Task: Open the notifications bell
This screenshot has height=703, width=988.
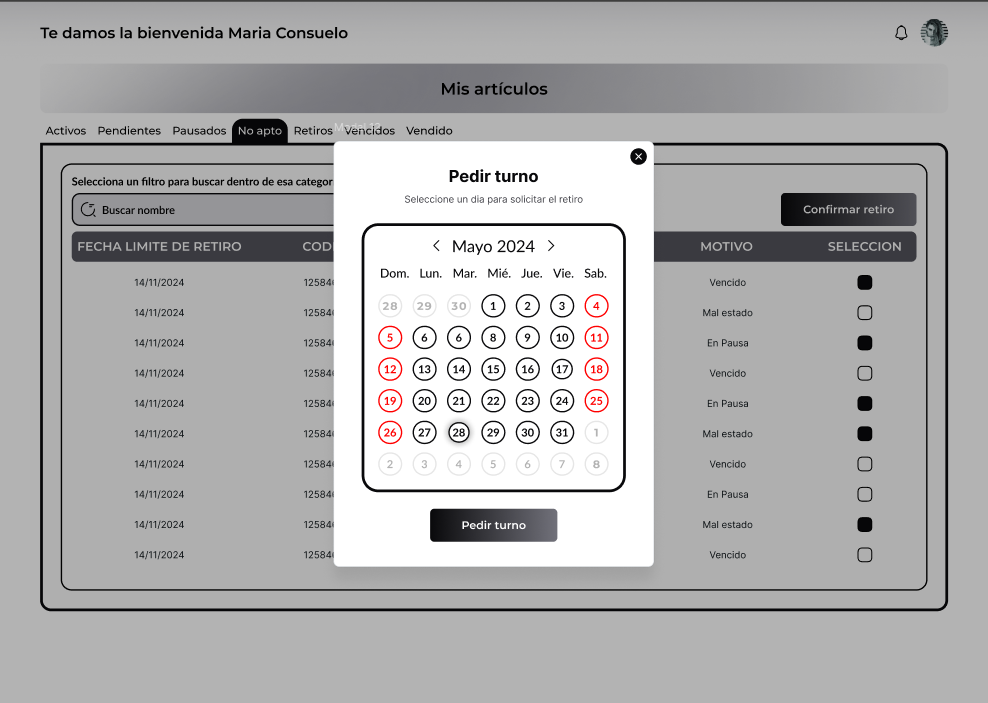Action: [901, 33]
